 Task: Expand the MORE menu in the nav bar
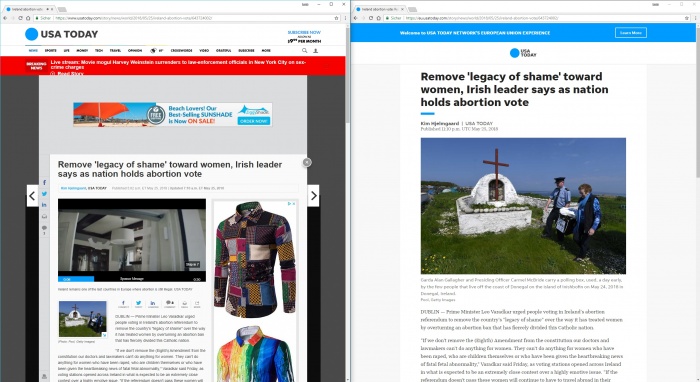tap(266, 50)
